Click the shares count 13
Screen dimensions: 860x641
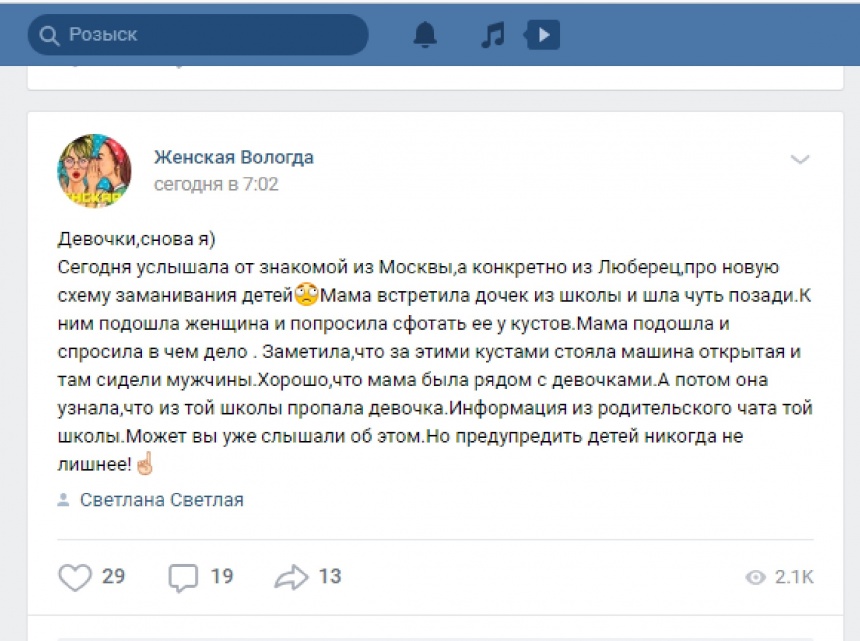pyautogui.click(x=330, y=576)
